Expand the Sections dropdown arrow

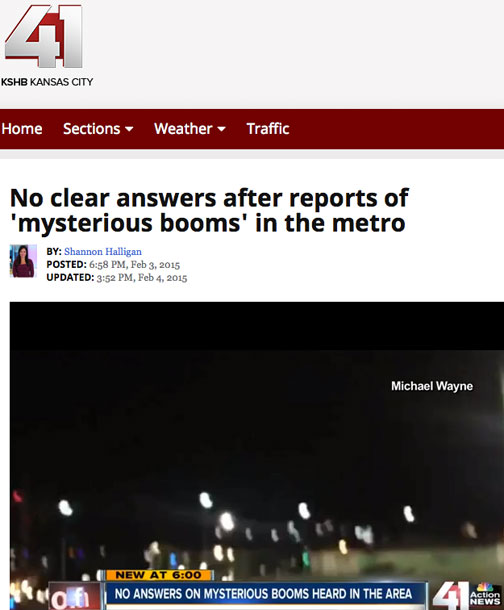[130, 129]
